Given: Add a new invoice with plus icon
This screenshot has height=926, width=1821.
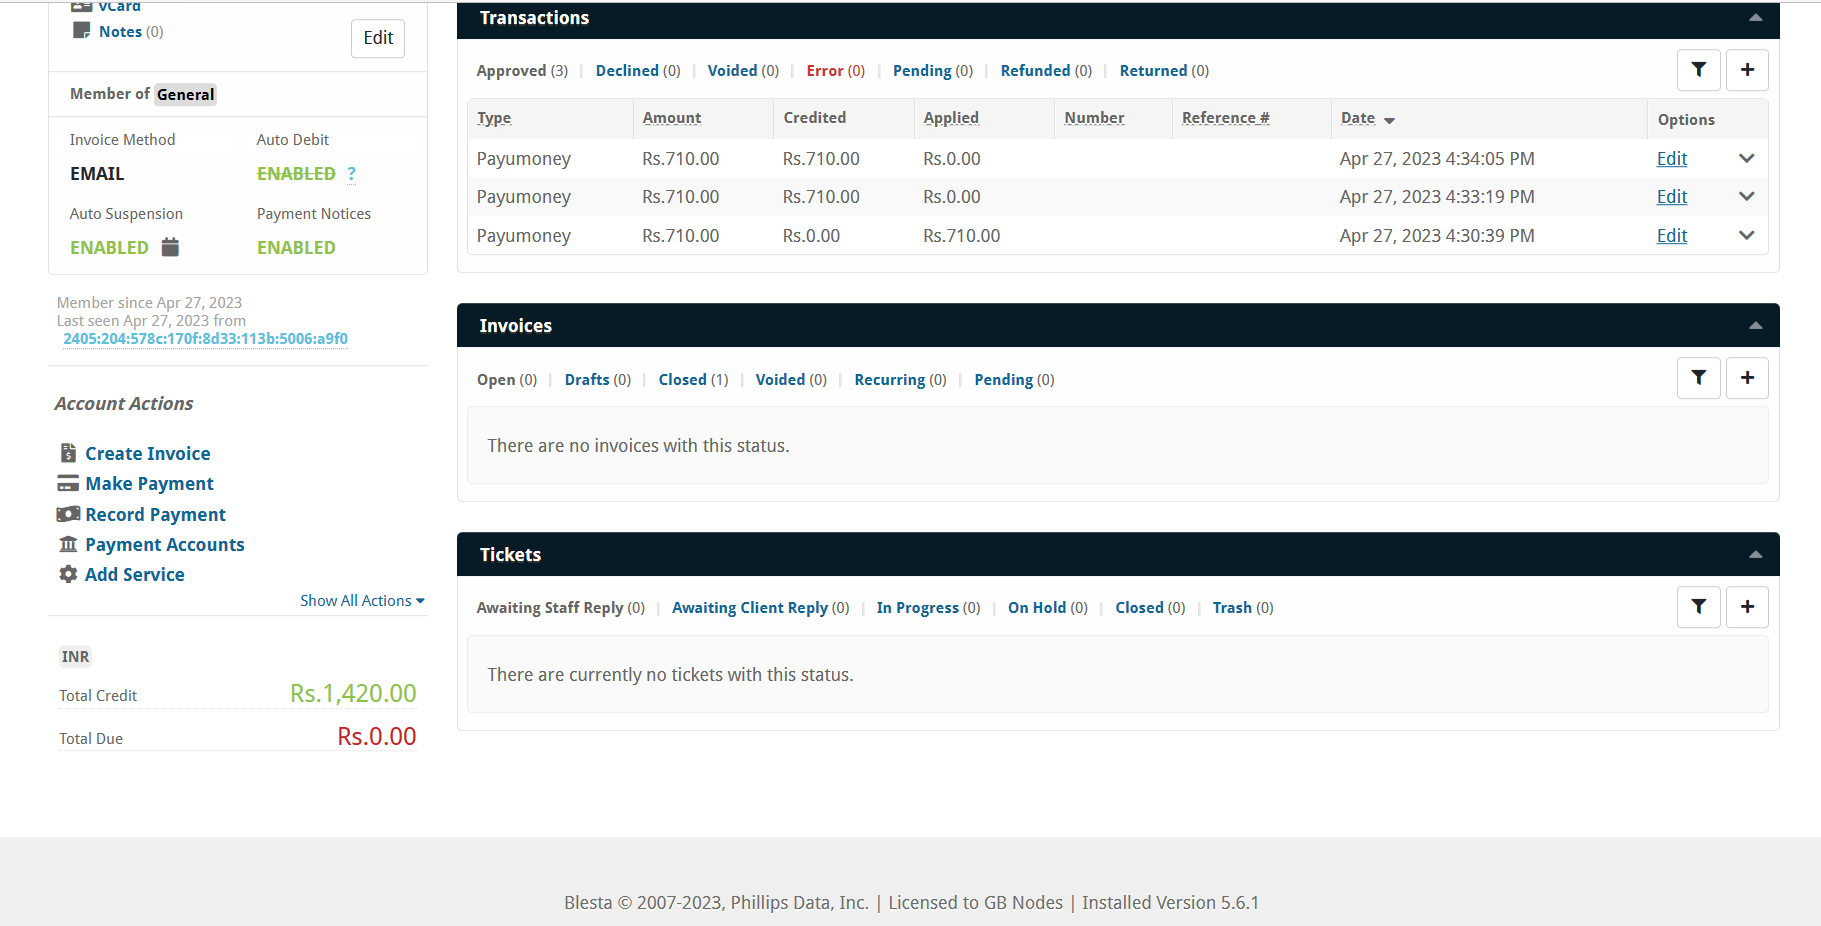Looking at the screenshot, I should pos(1747,378).
